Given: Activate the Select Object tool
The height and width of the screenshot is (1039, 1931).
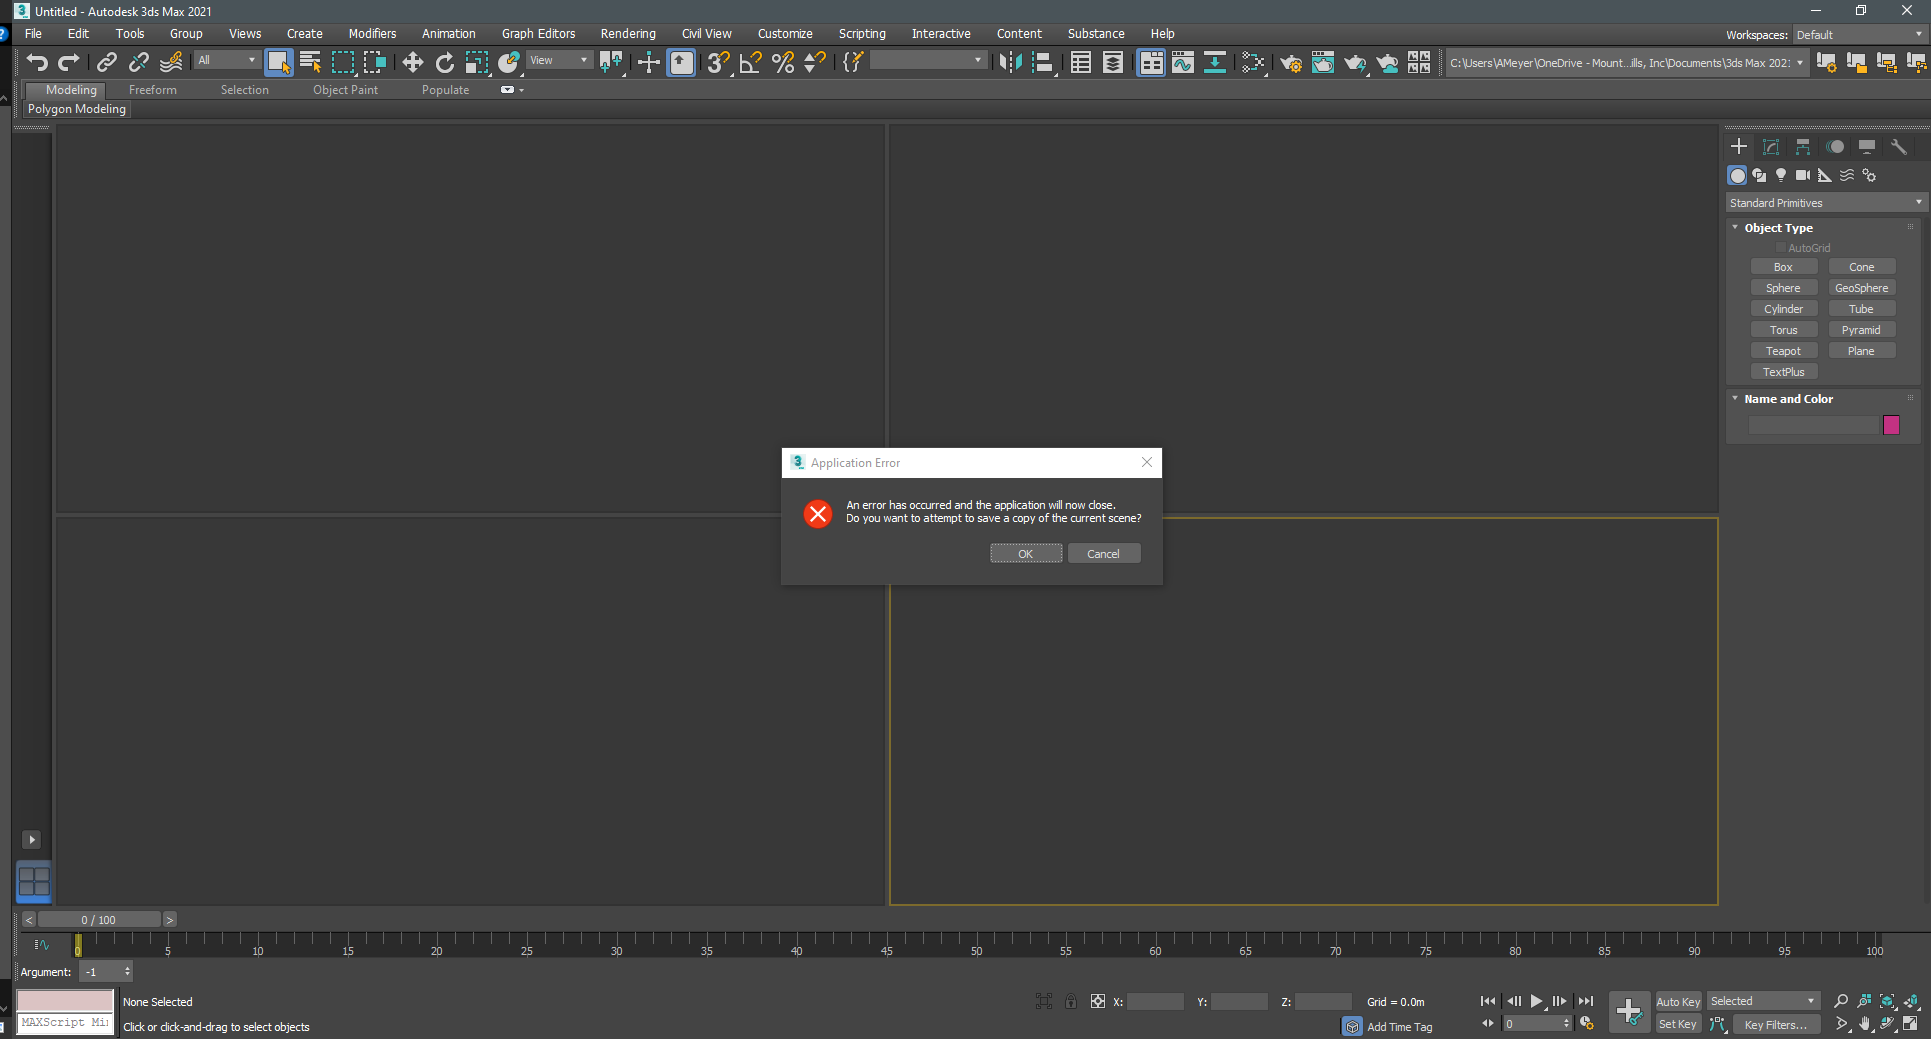Looking at the screenshot, I should click(x=279, y=62).
